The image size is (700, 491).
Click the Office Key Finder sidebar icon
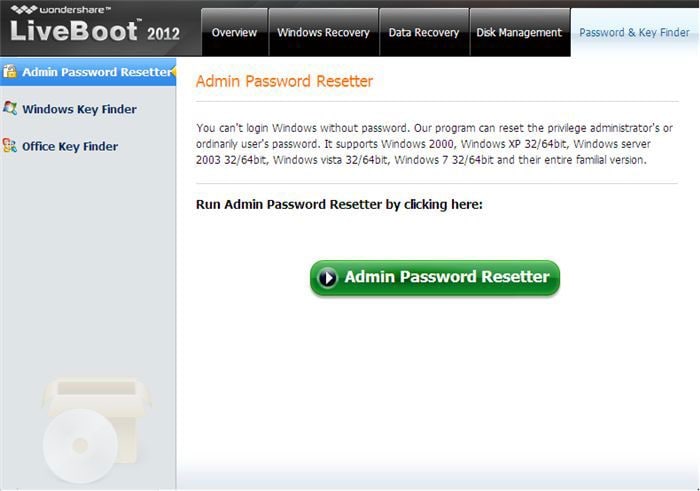[x=10, y=146]
